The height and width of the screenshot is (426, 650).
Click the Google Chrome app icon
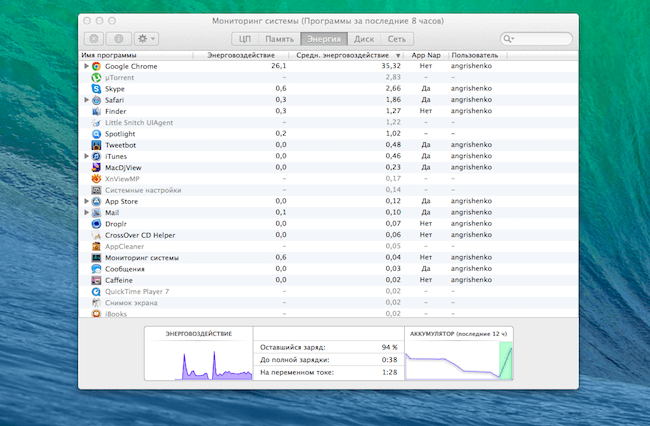pos(96,66)
